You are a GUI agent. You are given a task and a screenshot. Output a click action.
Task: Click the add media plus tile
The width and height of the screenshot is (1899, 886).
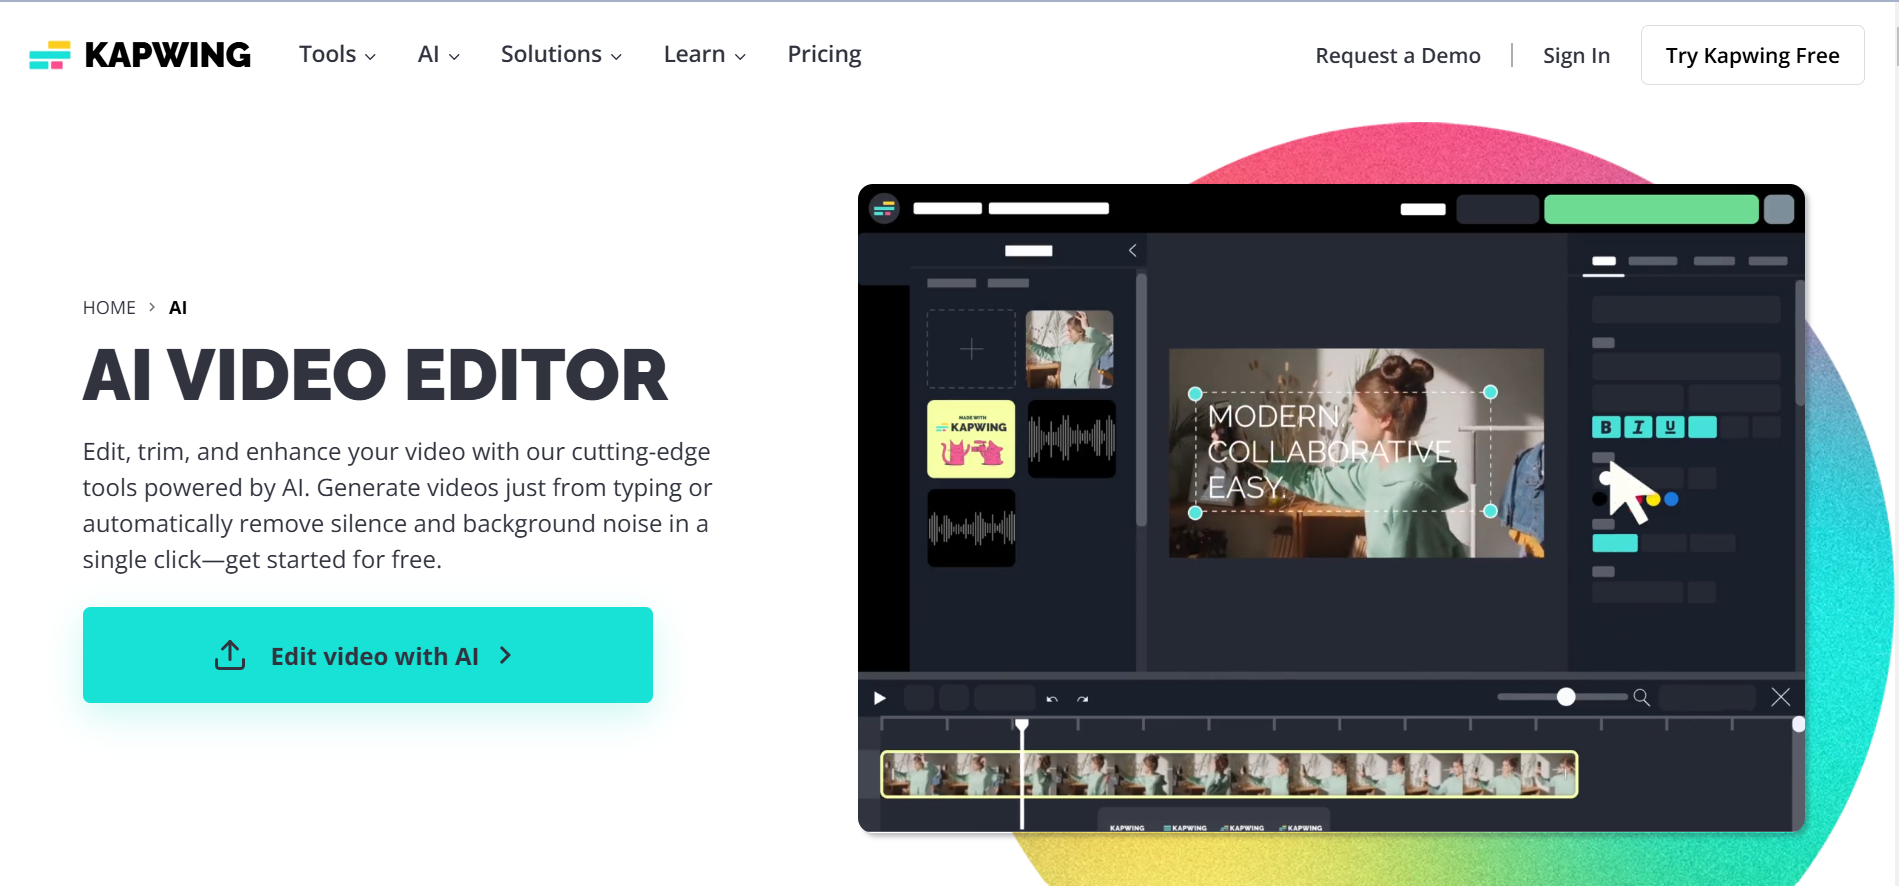pos(971,349)
